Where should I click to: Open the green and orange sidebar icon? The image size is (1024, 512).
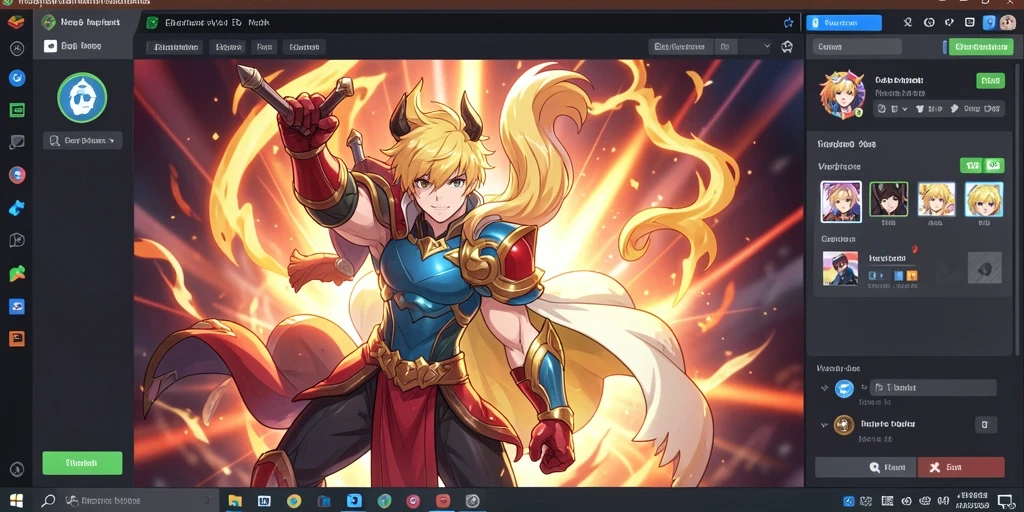tap(17, 274)
